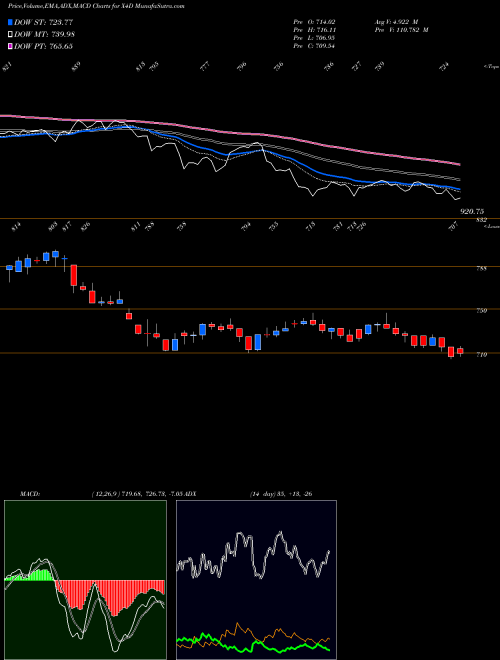
Task: Click the 'Pre O: 714.02' open value
Action: click(x=314, y=21)
